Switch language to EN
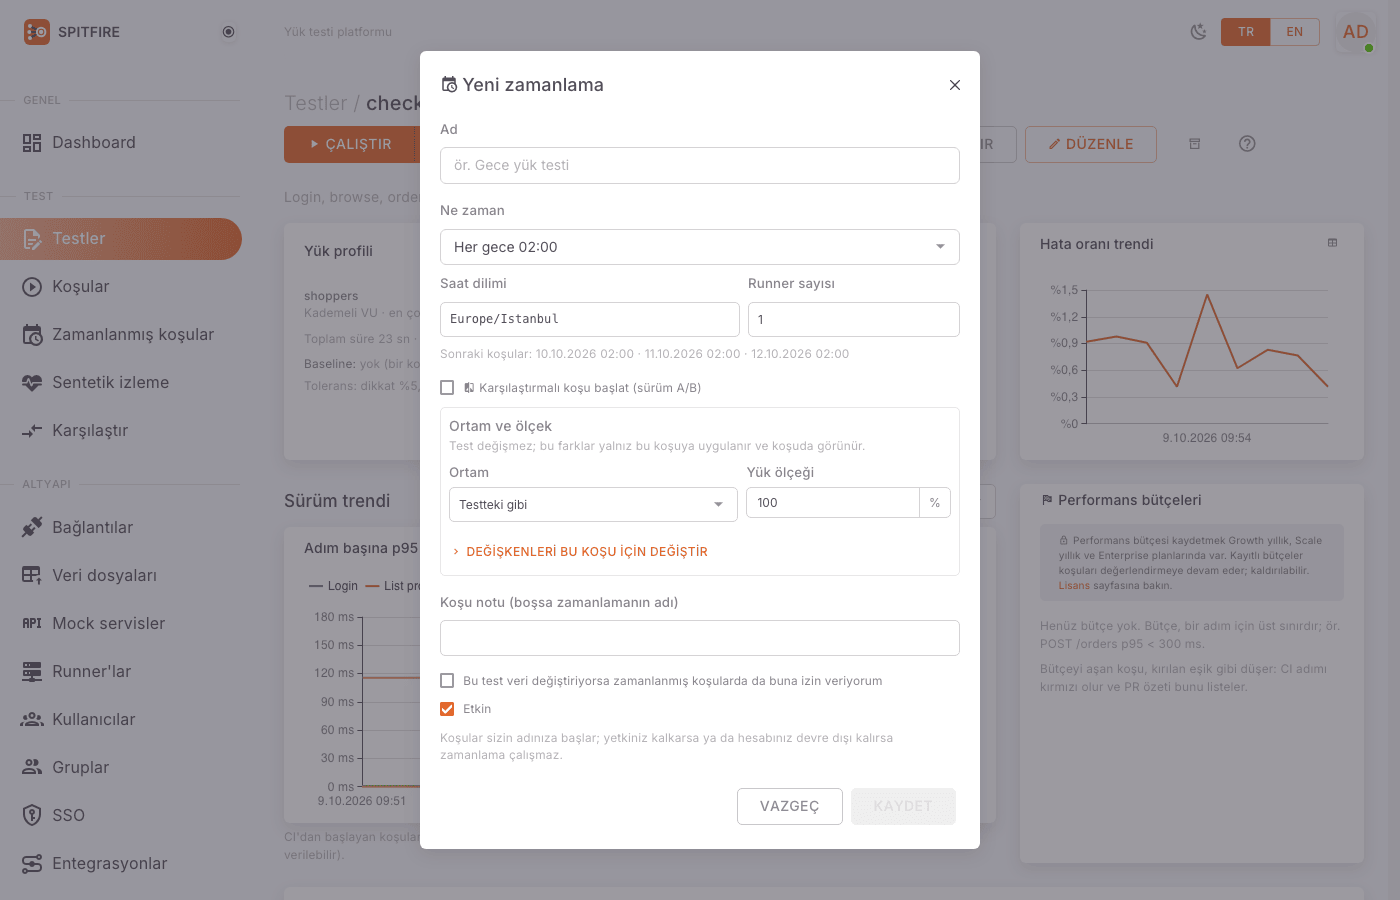This screenshot has width=1400, height=900. (1295, 32)
